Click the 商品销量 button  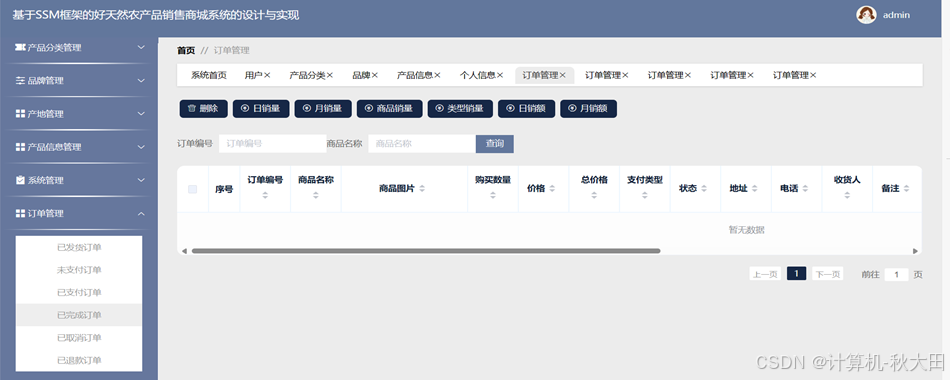coord(390,108)
